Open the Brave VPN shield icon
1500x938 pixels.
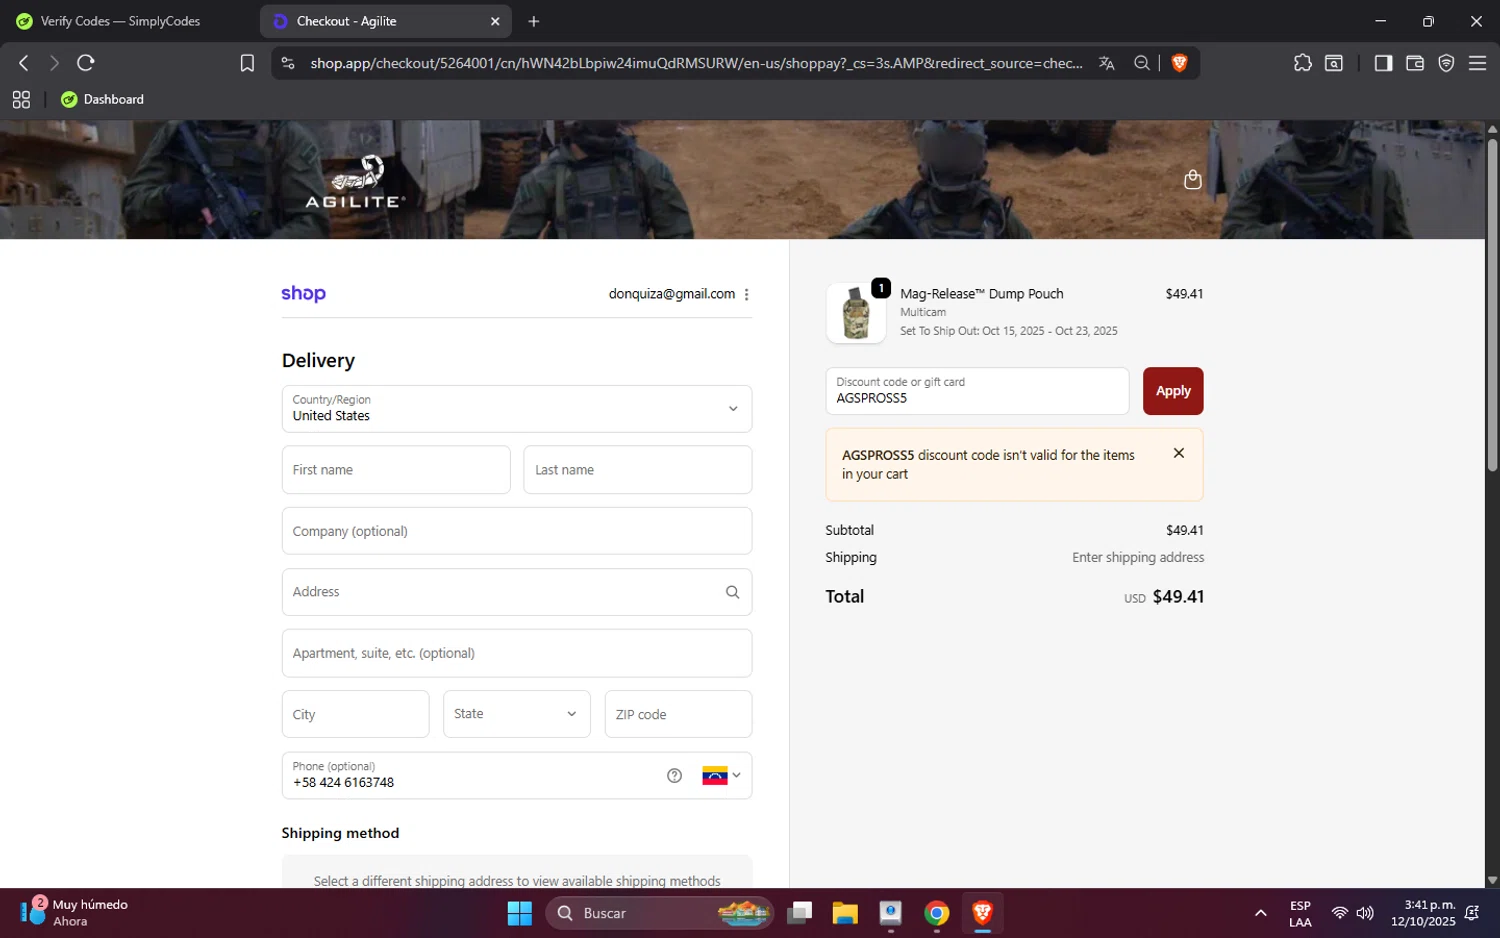coord(1446,63)
